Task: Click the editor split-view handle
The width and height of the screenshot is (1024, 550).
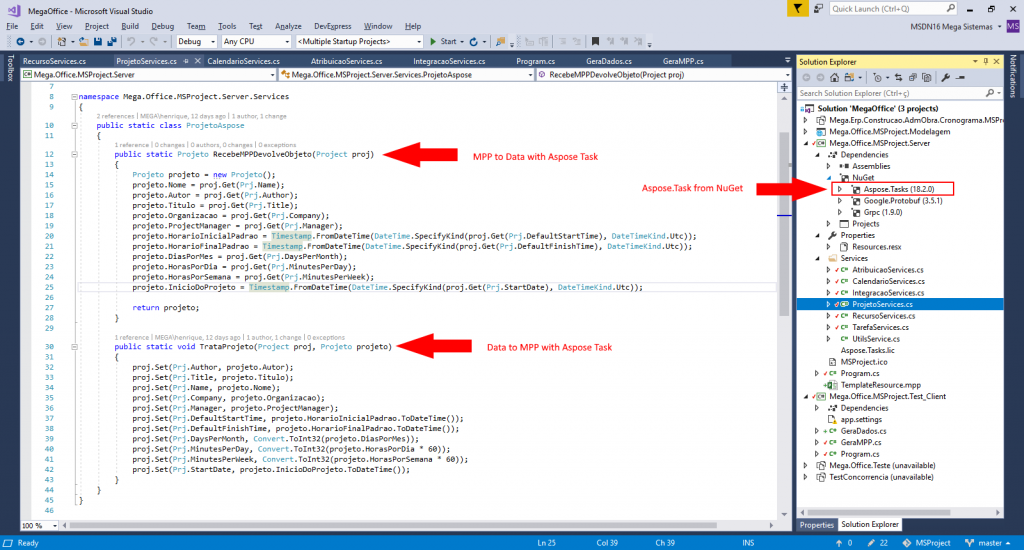Action: (784, 86)
